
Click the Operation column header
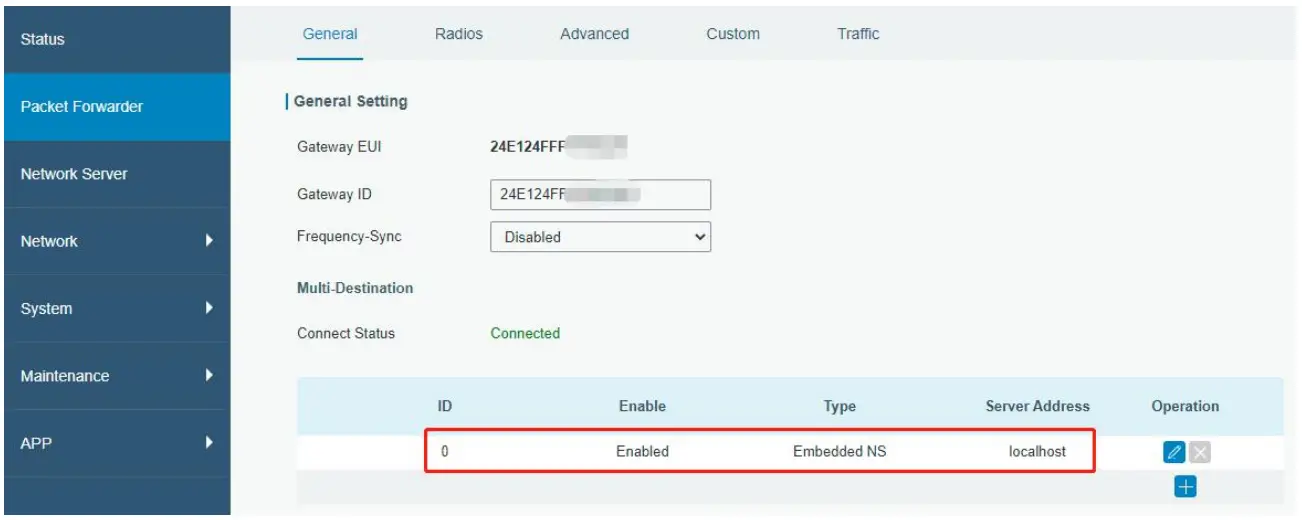click(x=1185, y=406)
